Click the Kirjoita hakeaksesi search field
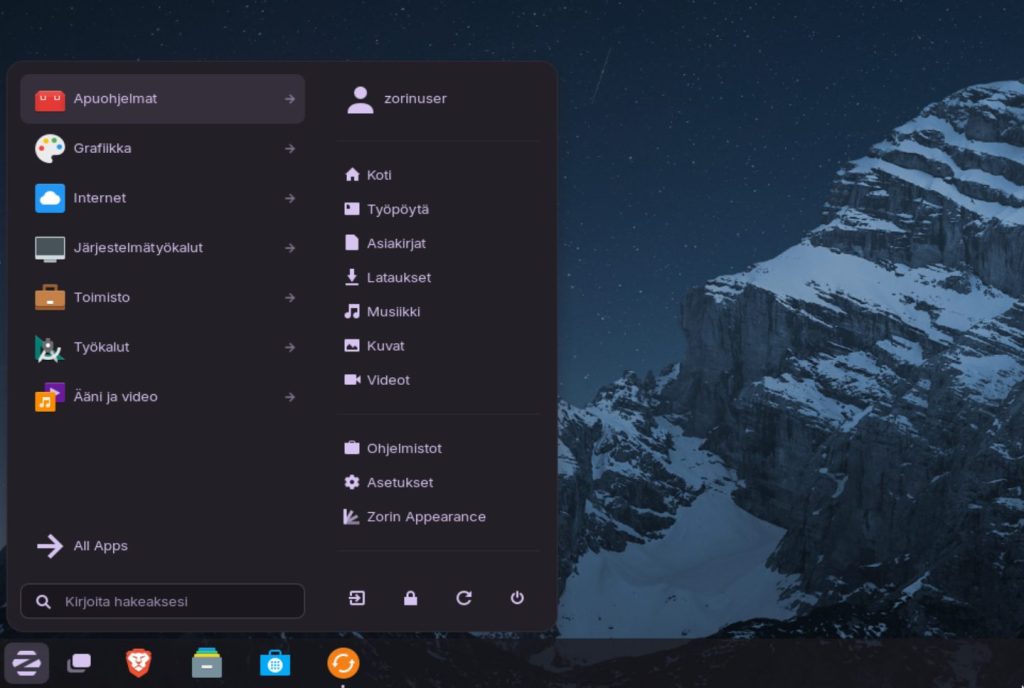The image size is (1024, 688). pyautogui.click(x=163, y=601)
